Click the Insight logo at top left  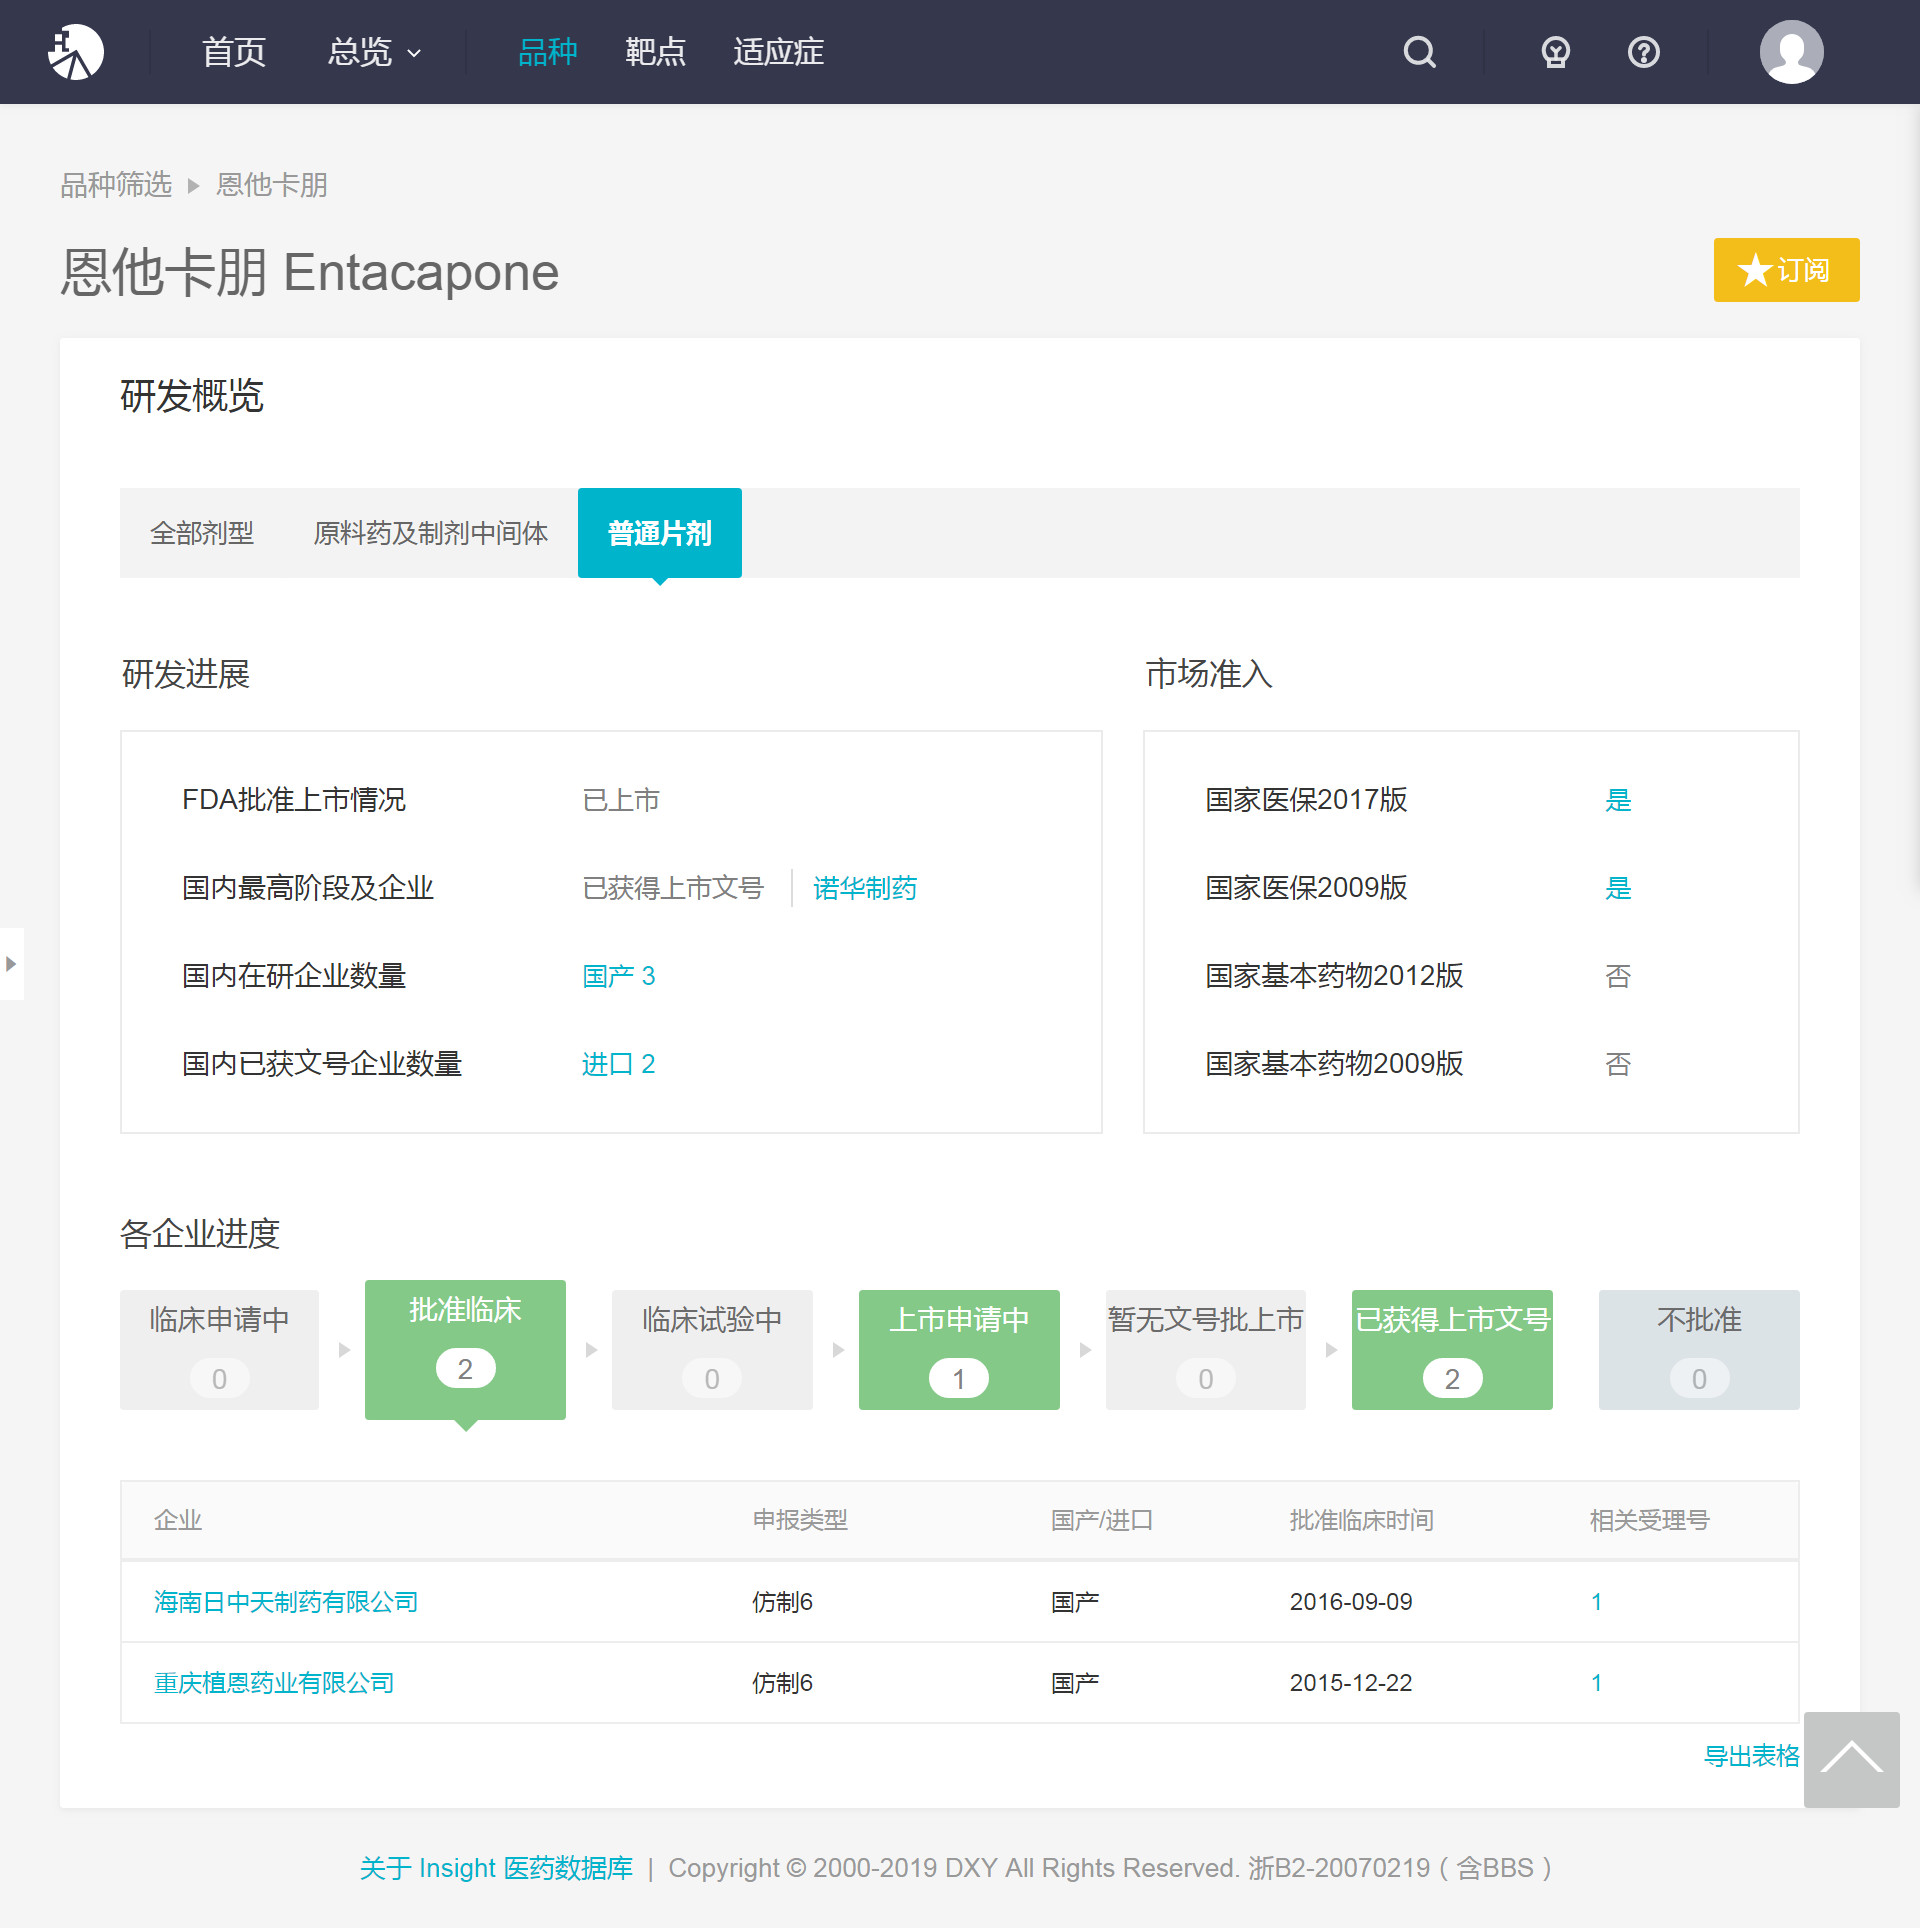tap(76, 51)
